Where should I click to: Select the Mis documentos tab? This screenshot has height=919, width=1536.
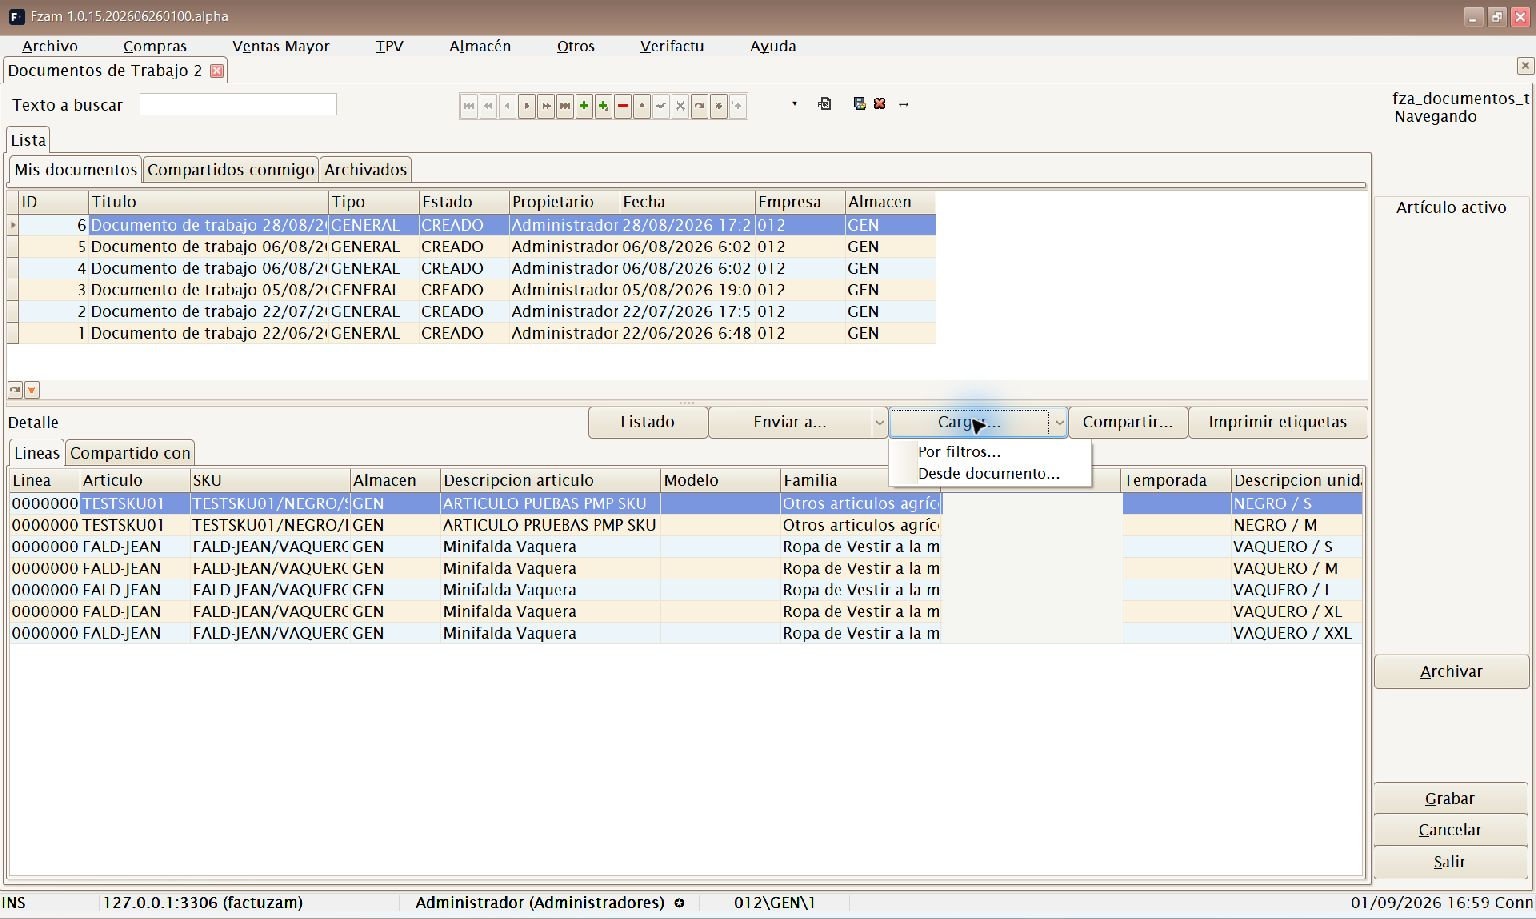[x=76, y=169]
